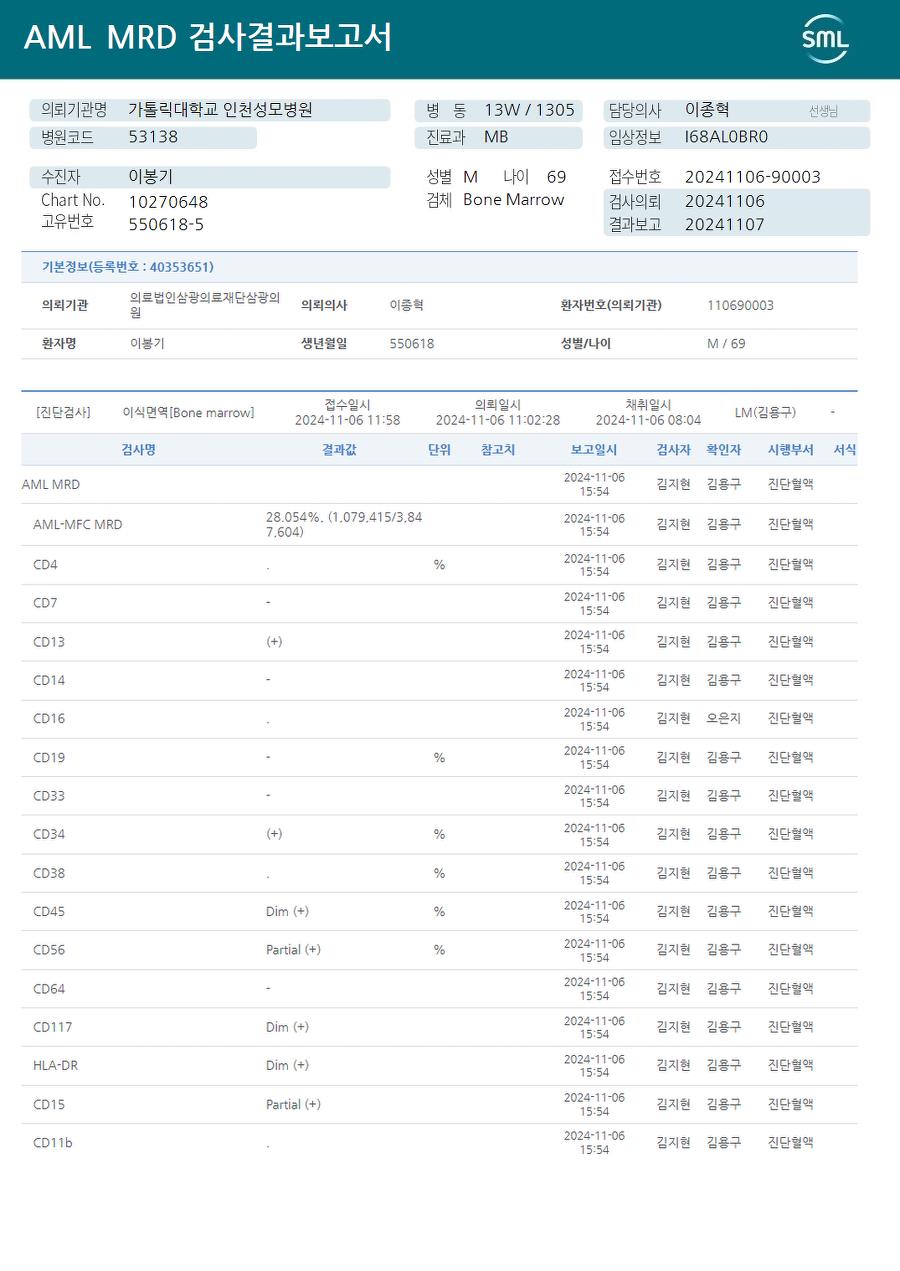Viewport: 900px width, 1271px height.
Task: Click 고유번호 value '550618-5'
Action: pos(166,224)
